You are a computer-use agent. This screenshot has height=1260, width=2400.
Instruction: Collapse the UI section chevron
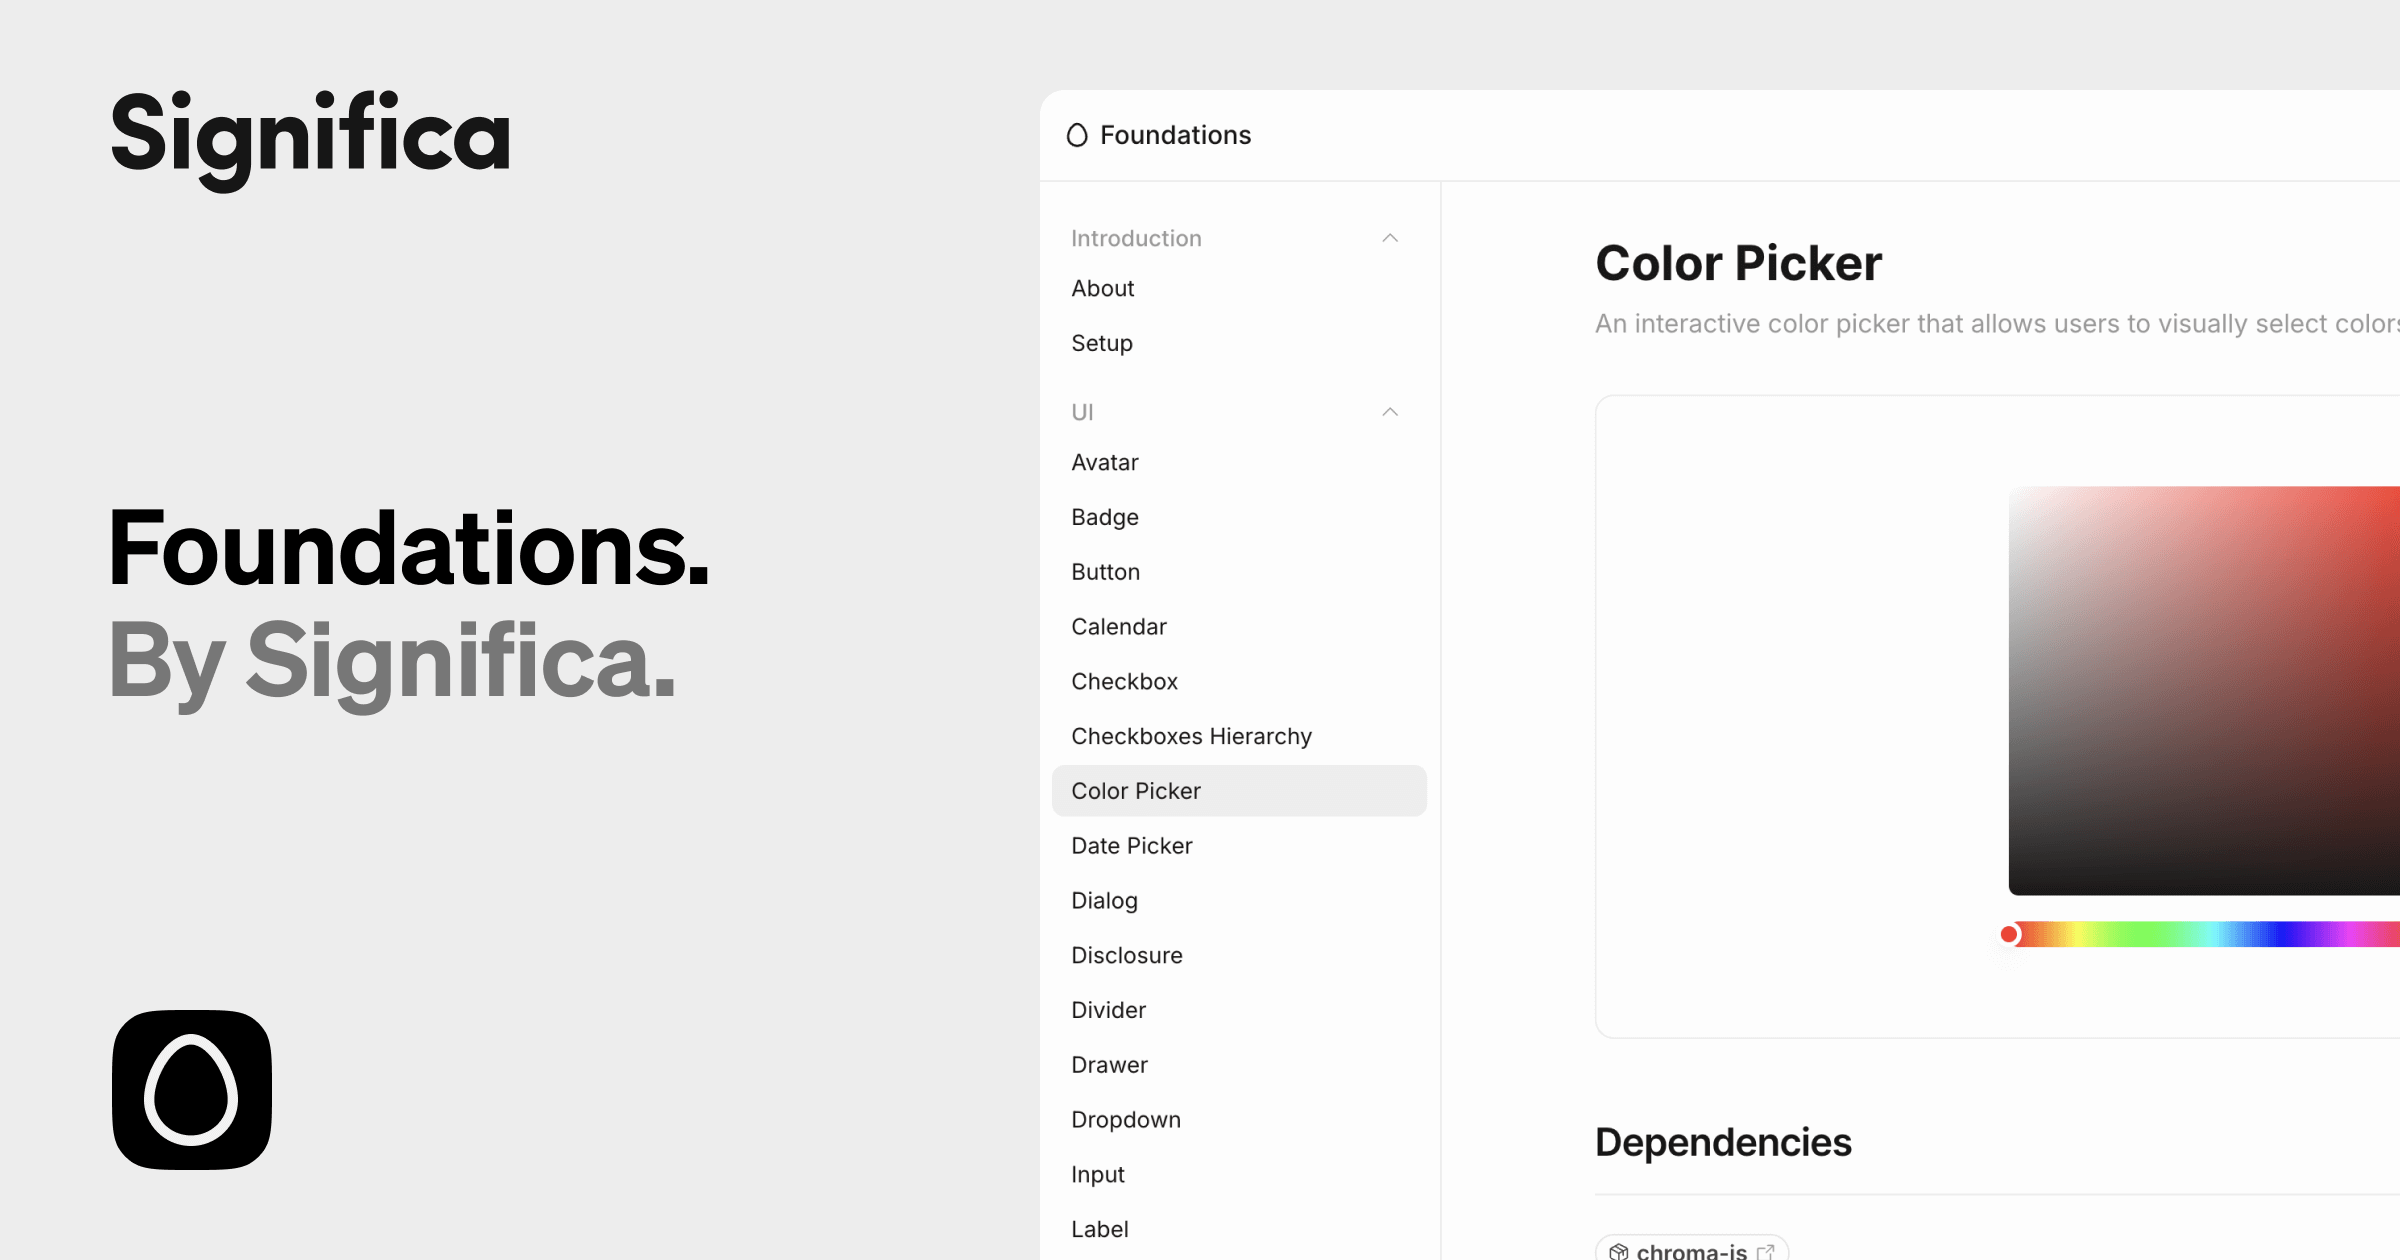(x=1390, y=412)
